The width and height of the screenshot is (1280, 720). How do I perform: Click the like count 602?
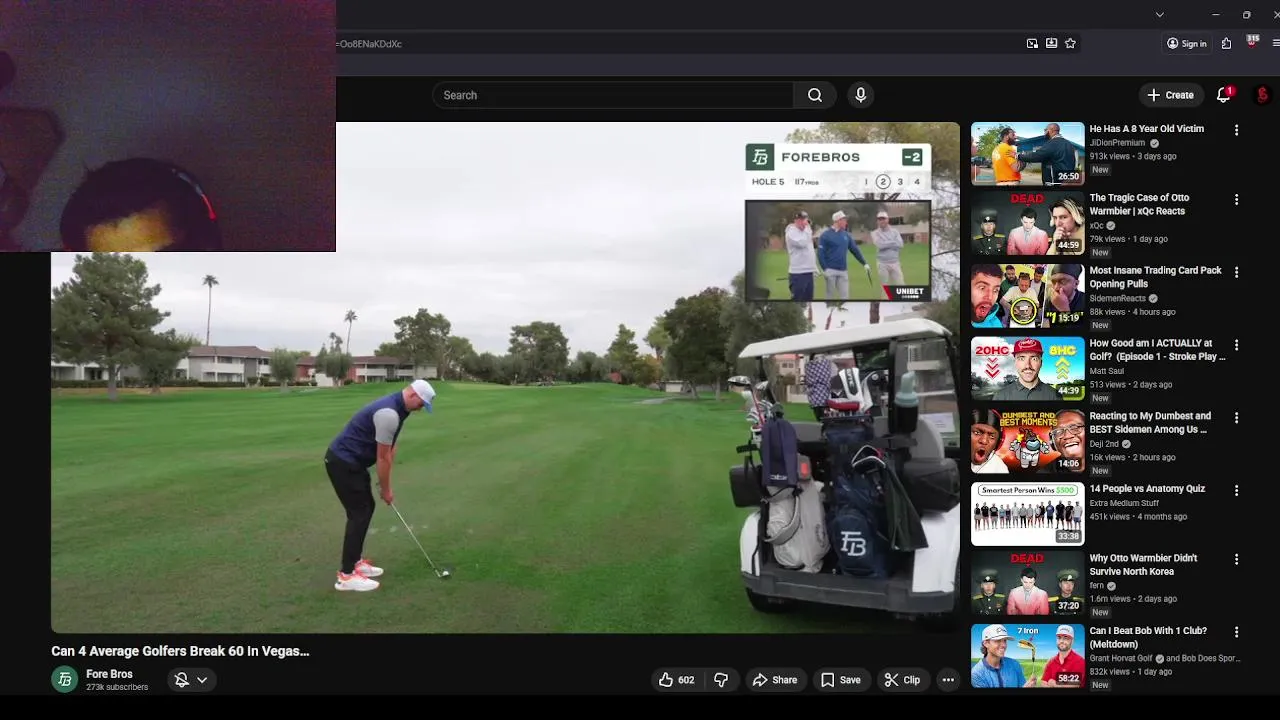pos(686,680)
